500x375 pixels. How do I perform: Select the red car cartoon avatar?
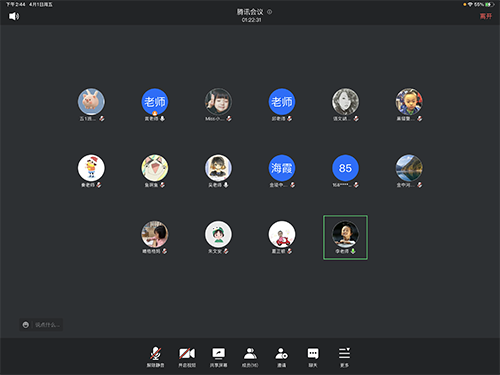(x=282, y=234)
